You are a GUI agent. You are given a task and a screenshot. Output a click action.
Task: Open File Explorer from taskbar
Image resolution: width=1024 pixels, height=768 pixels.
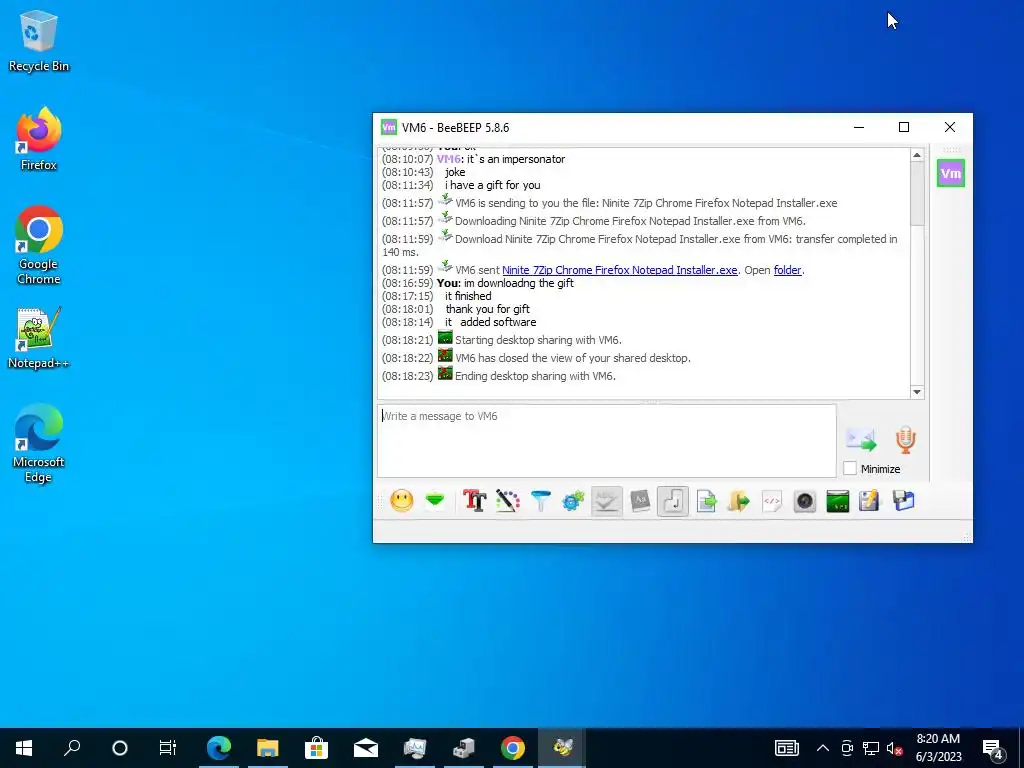tap(268, 748)
